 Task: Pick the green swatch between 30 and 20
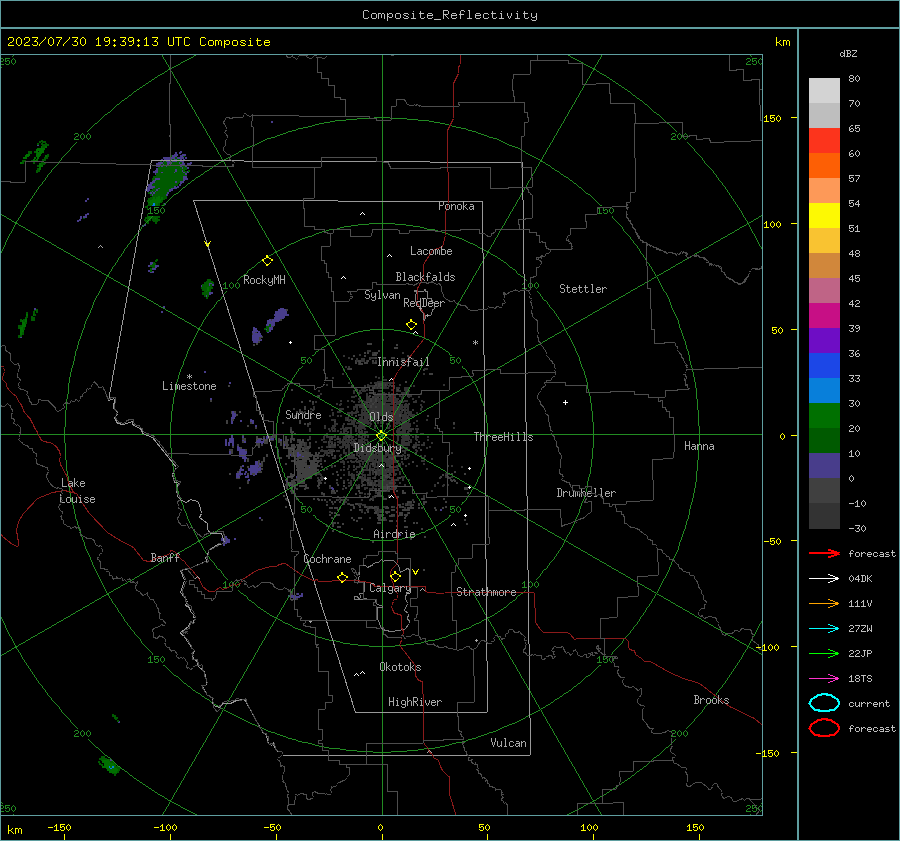(824, 416)
